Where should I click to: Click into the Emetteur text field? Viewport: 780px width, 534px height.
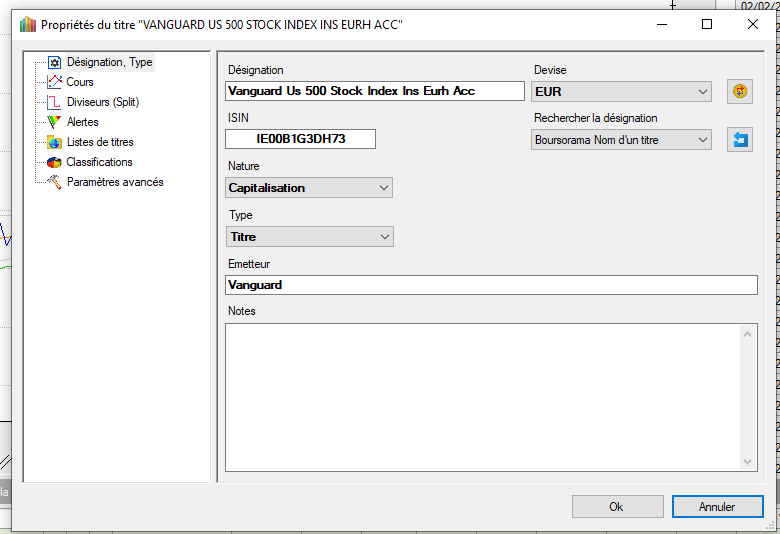pyautogui.click(x=491, y=285)
